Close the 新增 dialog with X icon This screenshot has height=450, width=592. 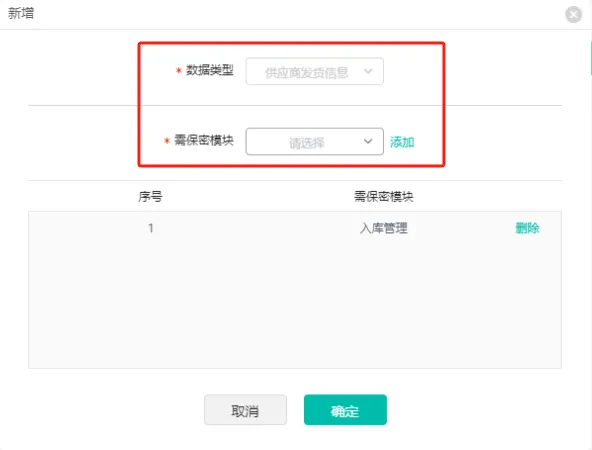[x=573, y=14]
